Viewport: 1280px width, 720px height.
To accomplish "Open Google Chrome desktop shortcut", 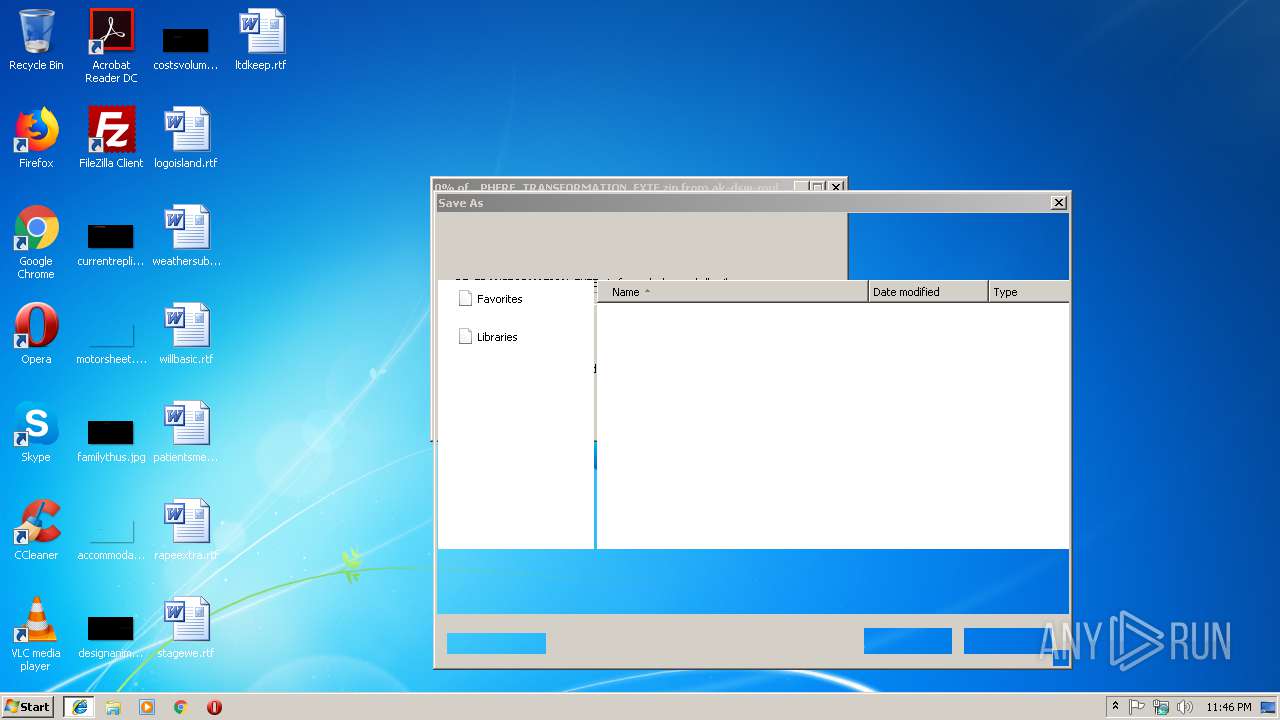I will 36,242.
